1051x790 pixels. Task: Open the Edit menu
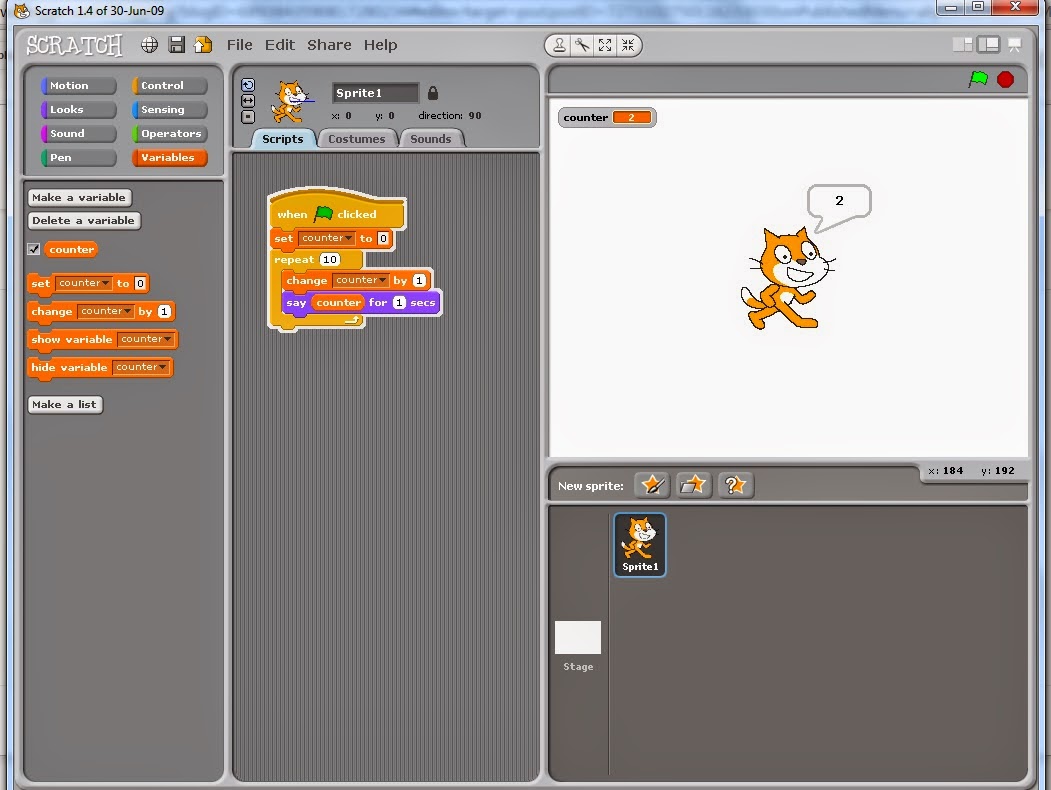280,45
